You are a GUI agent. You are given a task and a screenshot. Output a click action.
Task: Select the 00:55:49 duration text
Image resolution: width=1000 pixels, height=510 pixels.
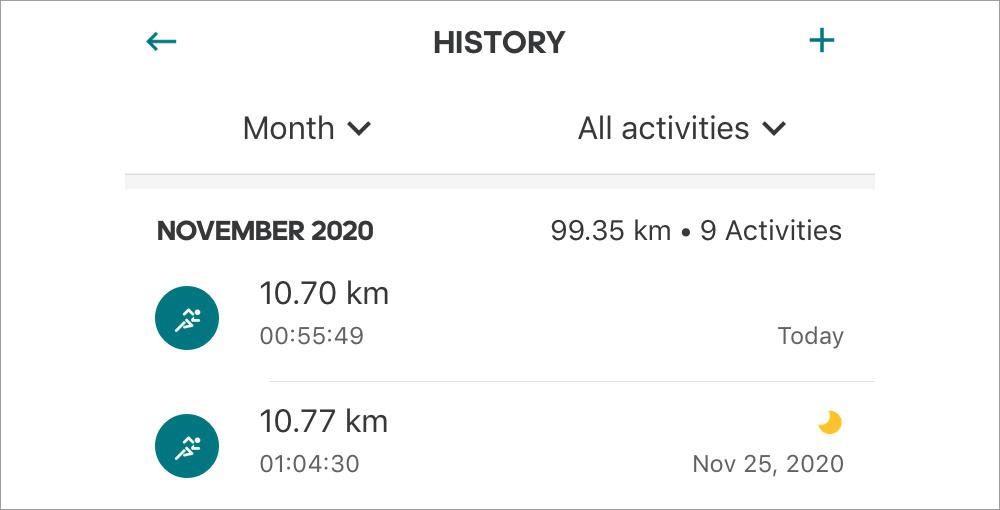311,336
